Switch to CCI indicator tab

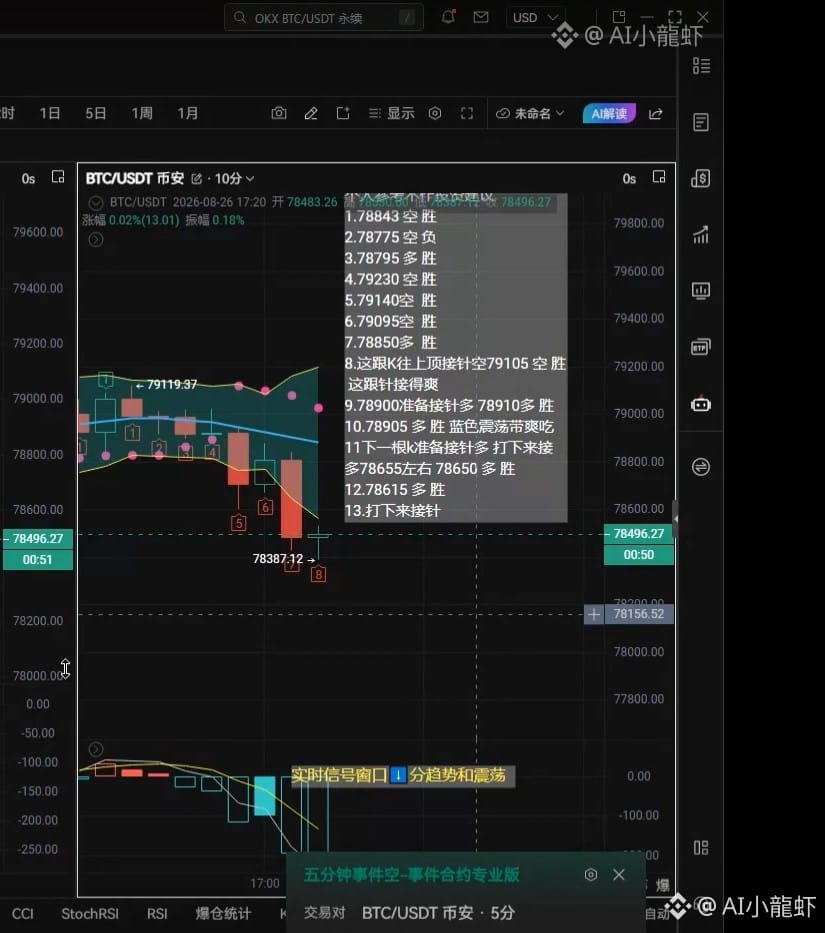pos(23,913)
